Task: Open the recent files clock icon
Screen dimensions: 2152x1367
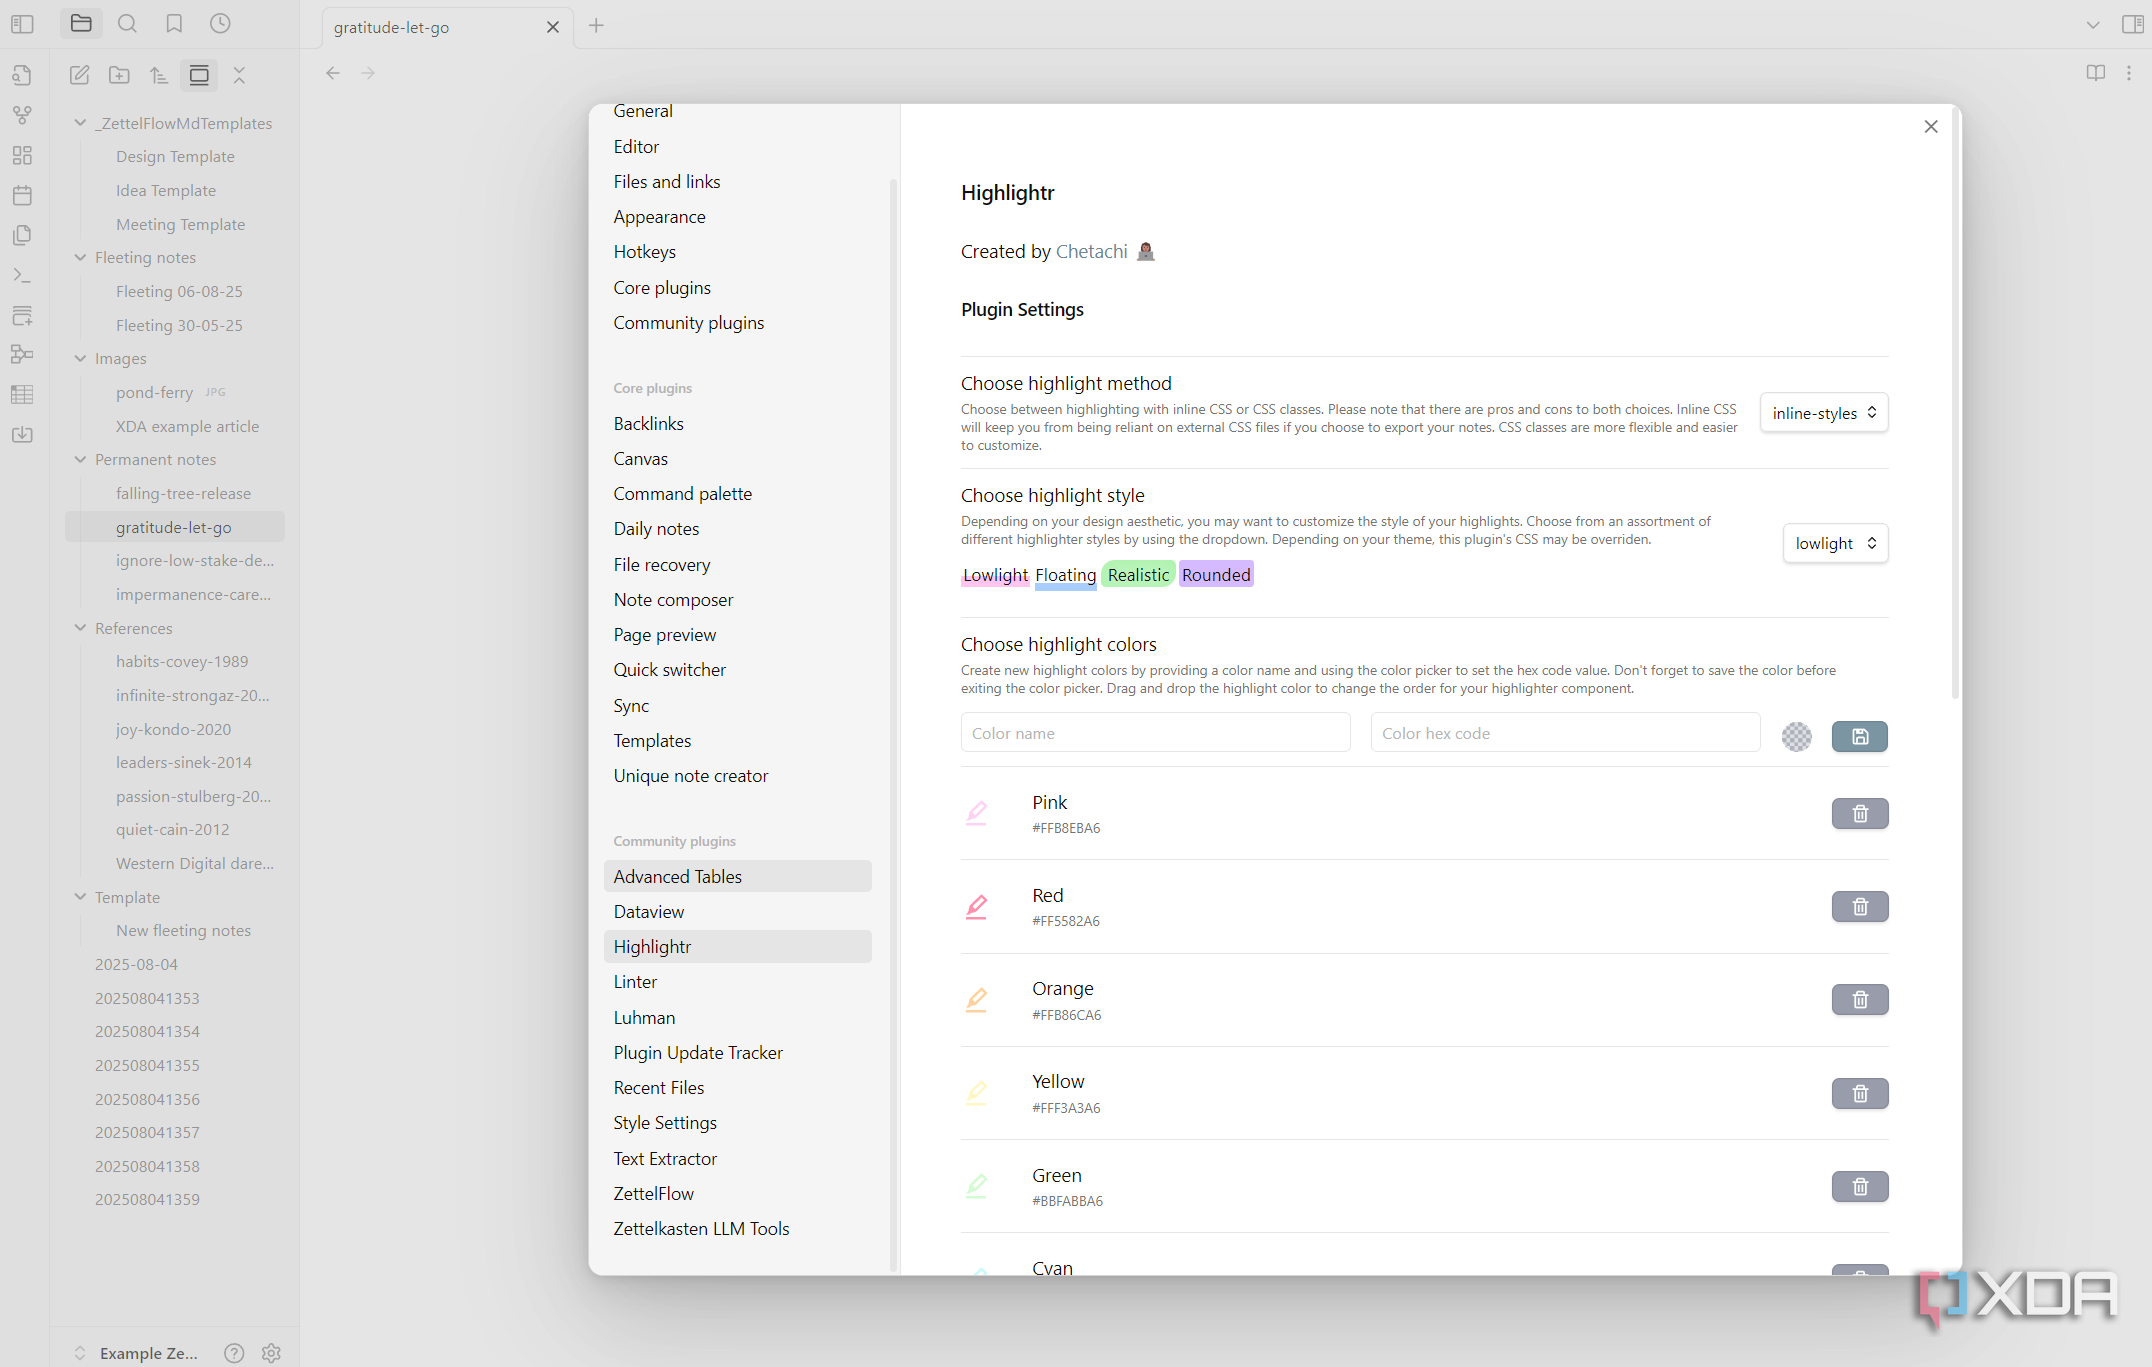Action: pos(220,23)
